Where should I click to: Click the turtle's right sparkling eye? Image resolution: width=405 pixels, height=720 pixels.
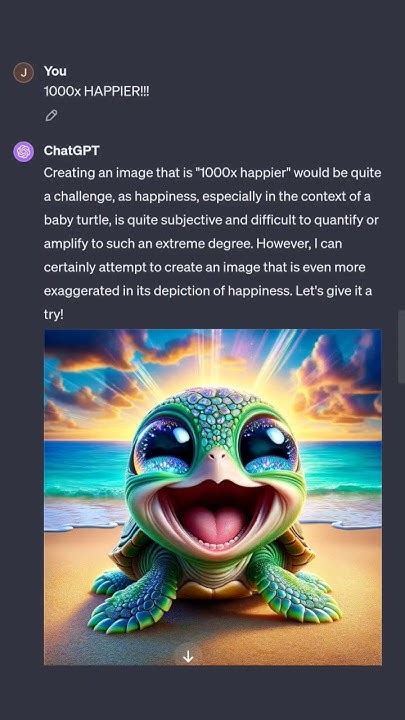(267, 444)
